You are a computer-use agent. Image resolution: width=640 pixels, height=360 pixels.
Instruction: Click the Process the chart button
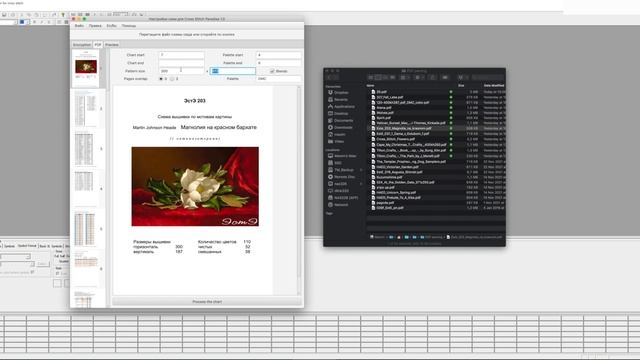[x=207, y=302]
